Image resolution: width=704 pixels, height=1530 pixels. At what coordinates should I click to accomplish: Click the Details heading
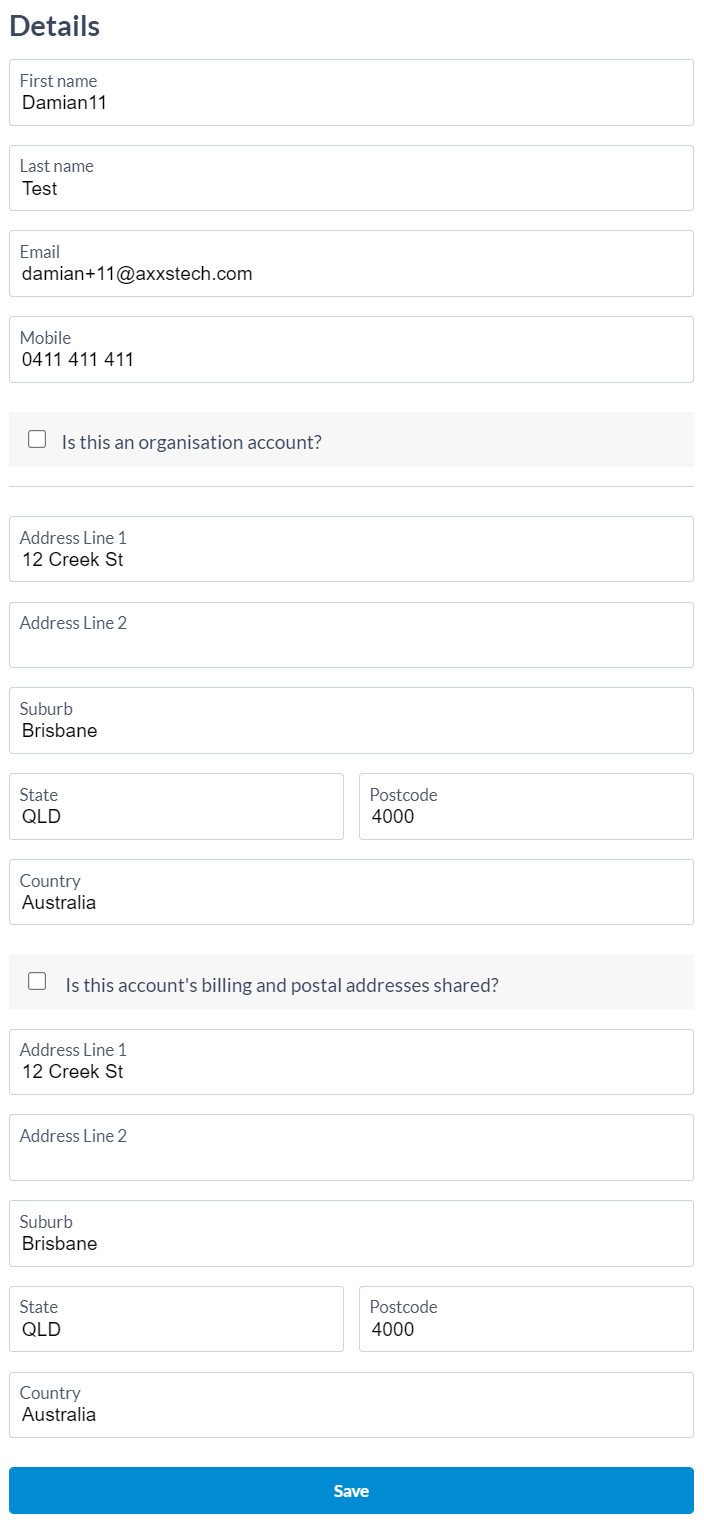click(x=55, y=26)
